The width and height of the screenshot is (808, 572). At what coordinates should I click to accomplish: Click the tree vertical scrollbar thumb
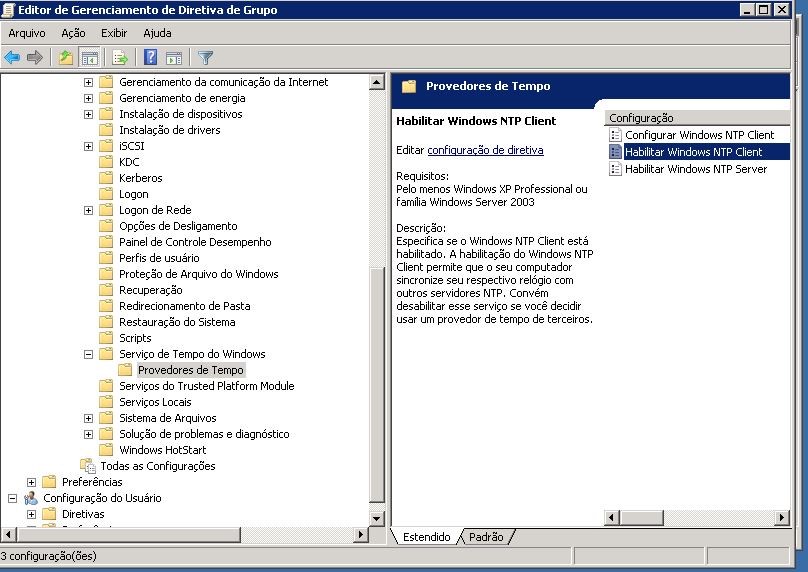click(x=377, y=385)
